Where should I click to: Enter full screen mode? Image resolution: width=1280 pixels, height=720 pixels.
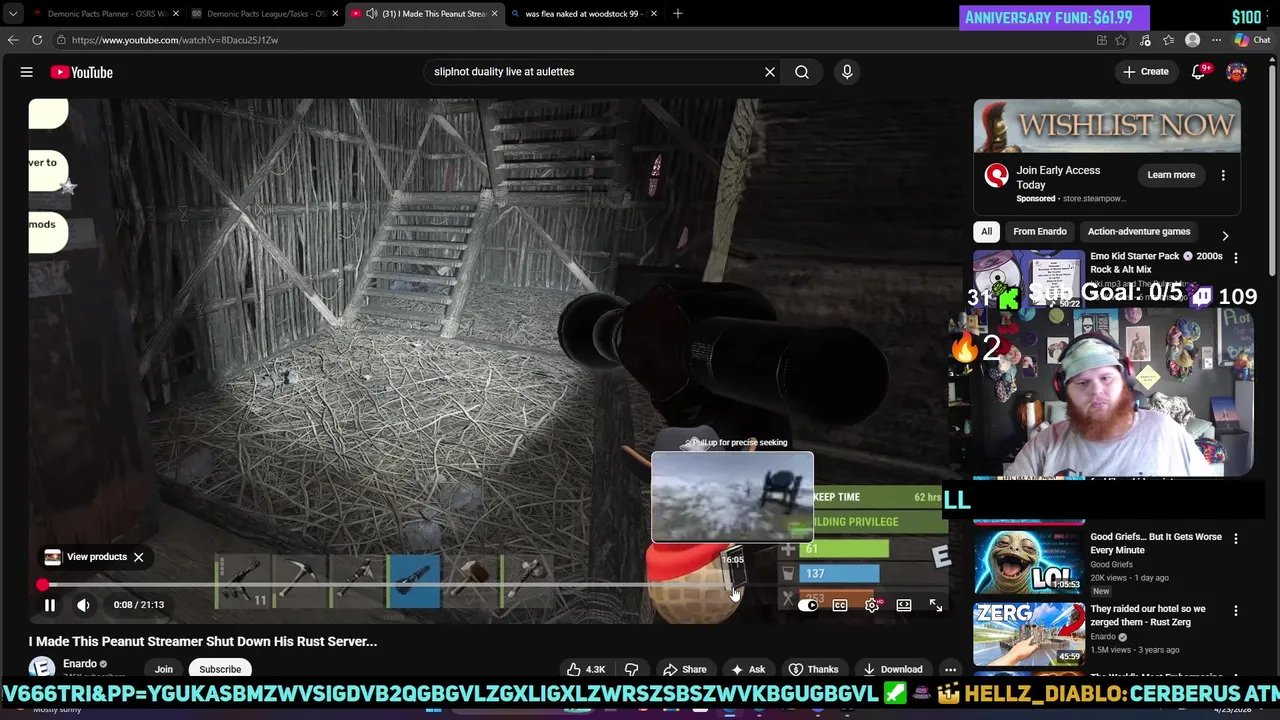pos(936,605)
